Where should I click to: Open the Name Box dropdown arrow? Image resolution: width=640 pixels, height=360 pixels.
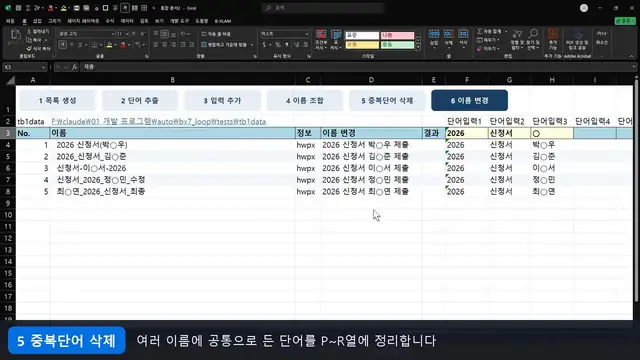[43, 67]
